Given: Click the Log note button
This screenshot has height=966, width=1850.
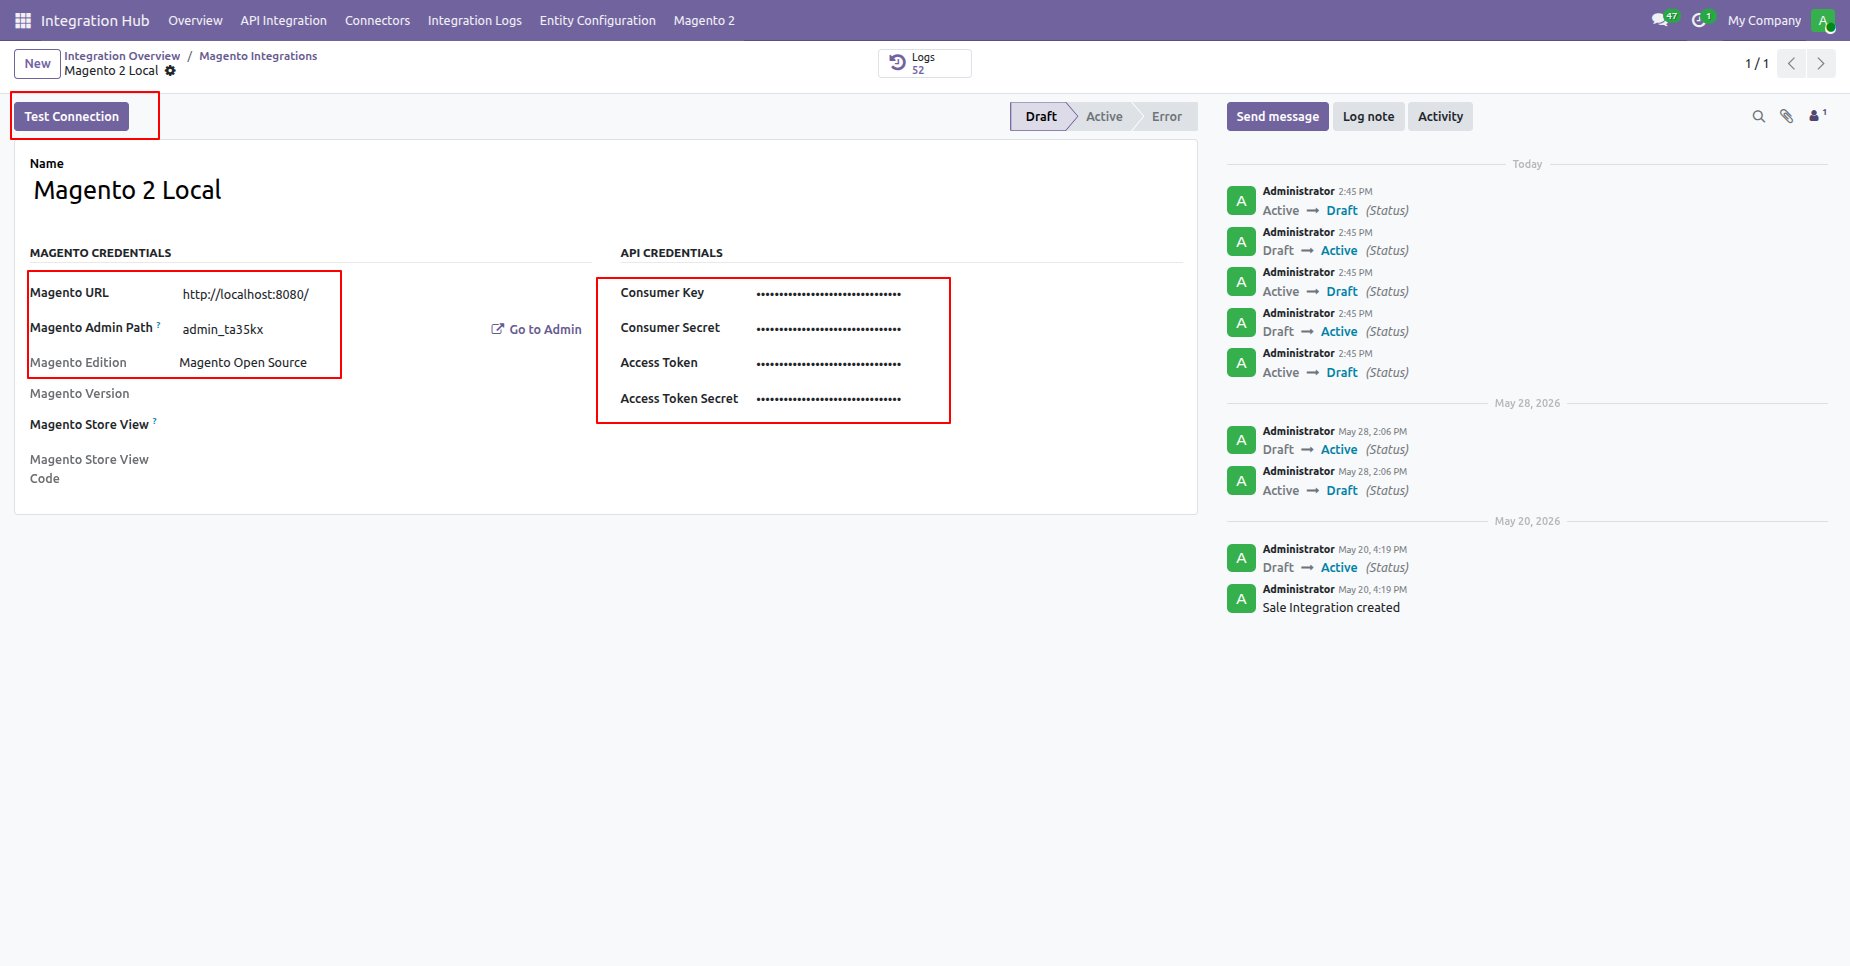Looking at the screenshot, I should click(1368, 116).
